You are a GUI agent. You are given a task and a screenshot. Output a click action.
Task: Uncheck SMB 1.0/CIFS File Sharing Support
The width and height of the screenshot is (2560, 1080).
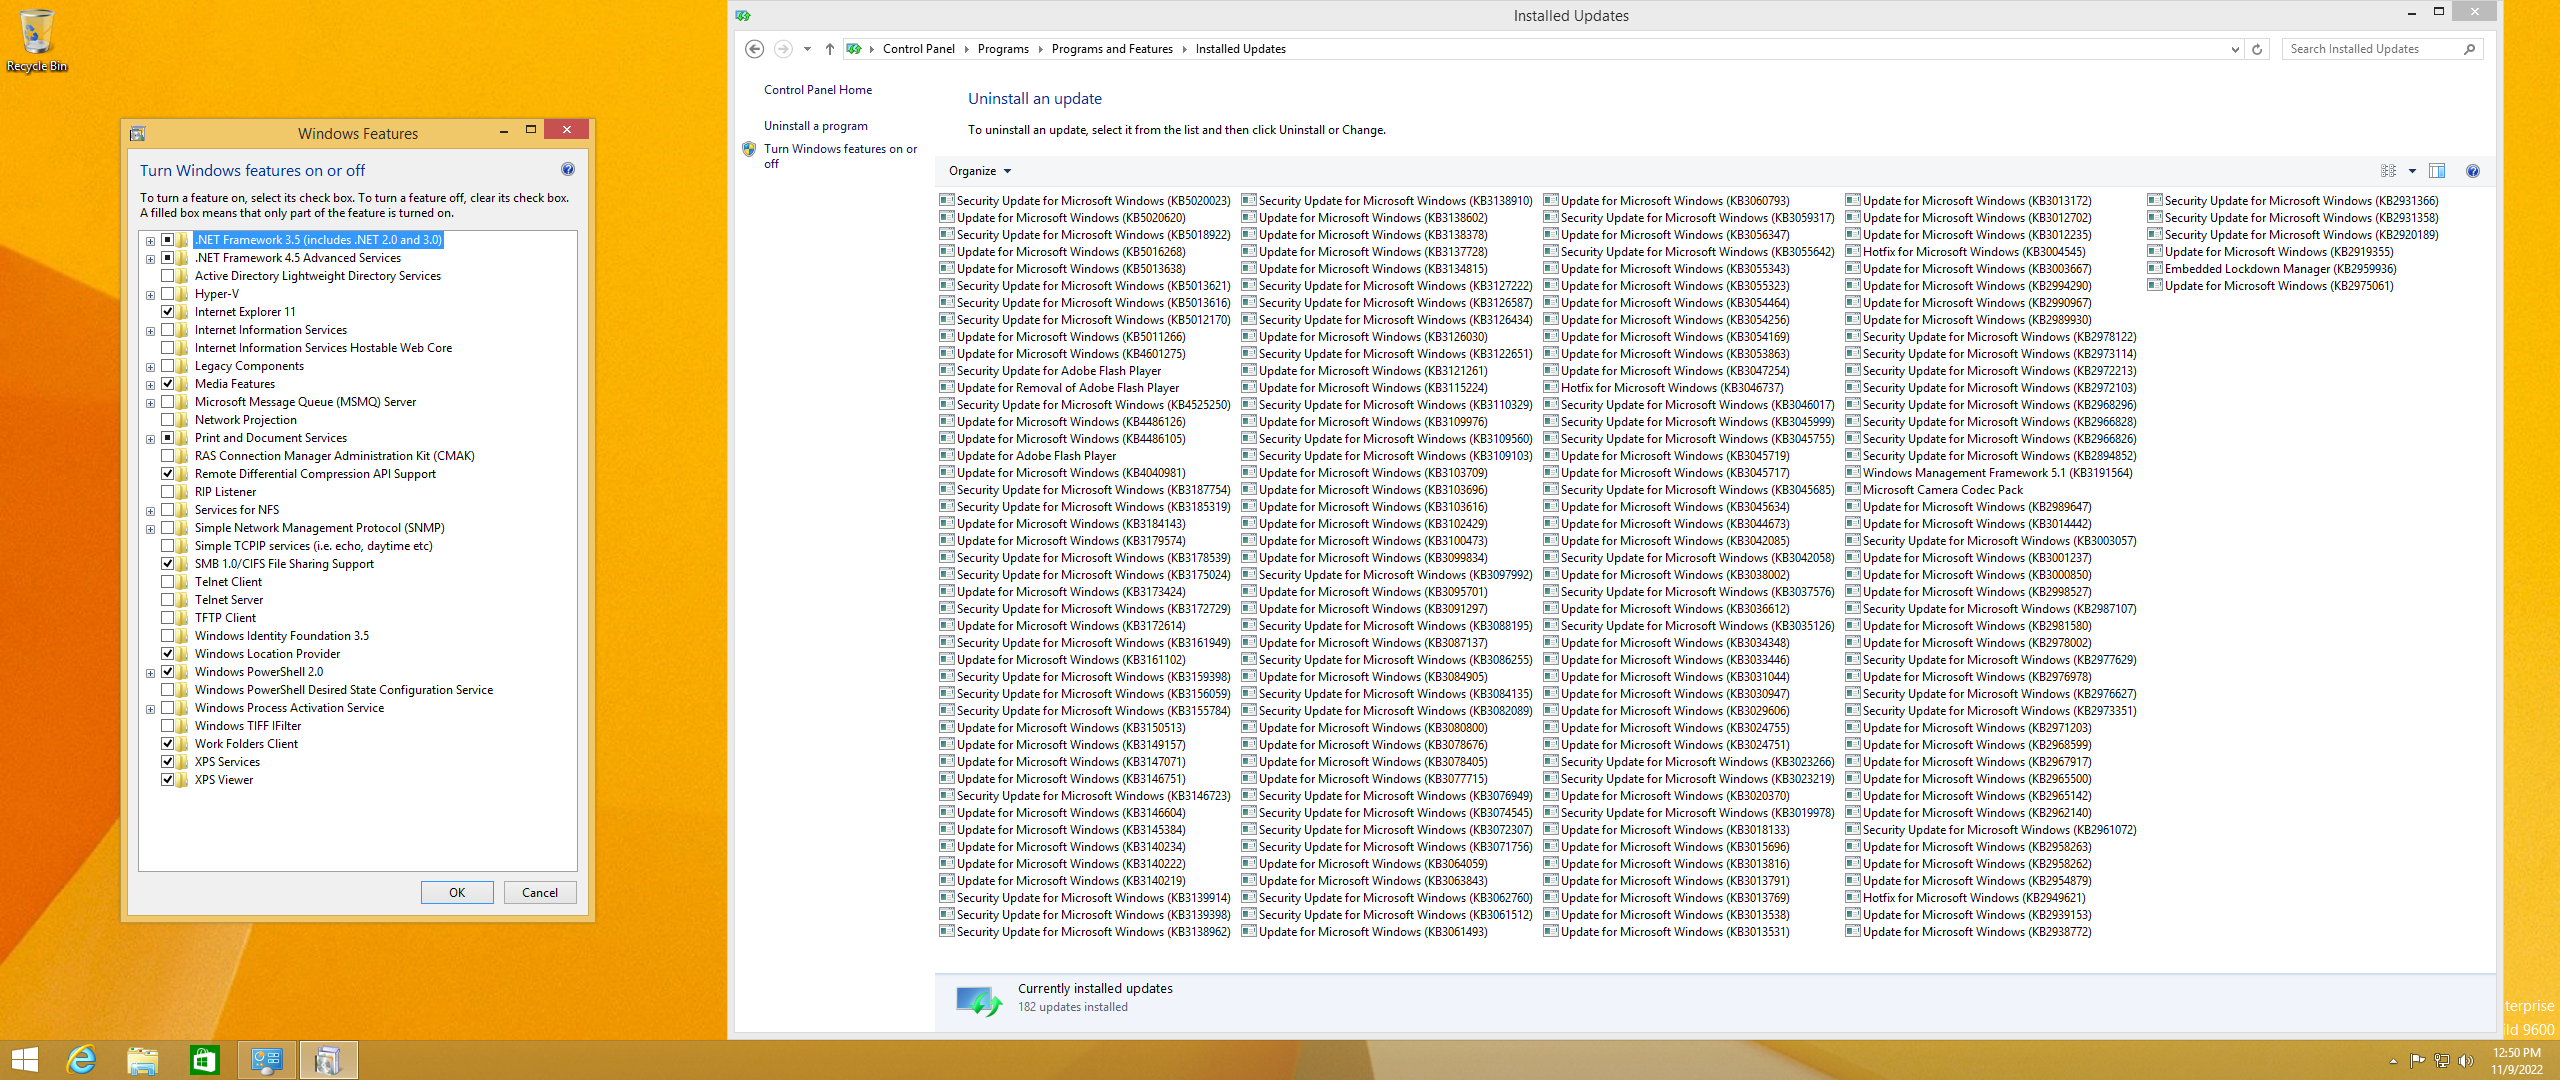[168, 564]
